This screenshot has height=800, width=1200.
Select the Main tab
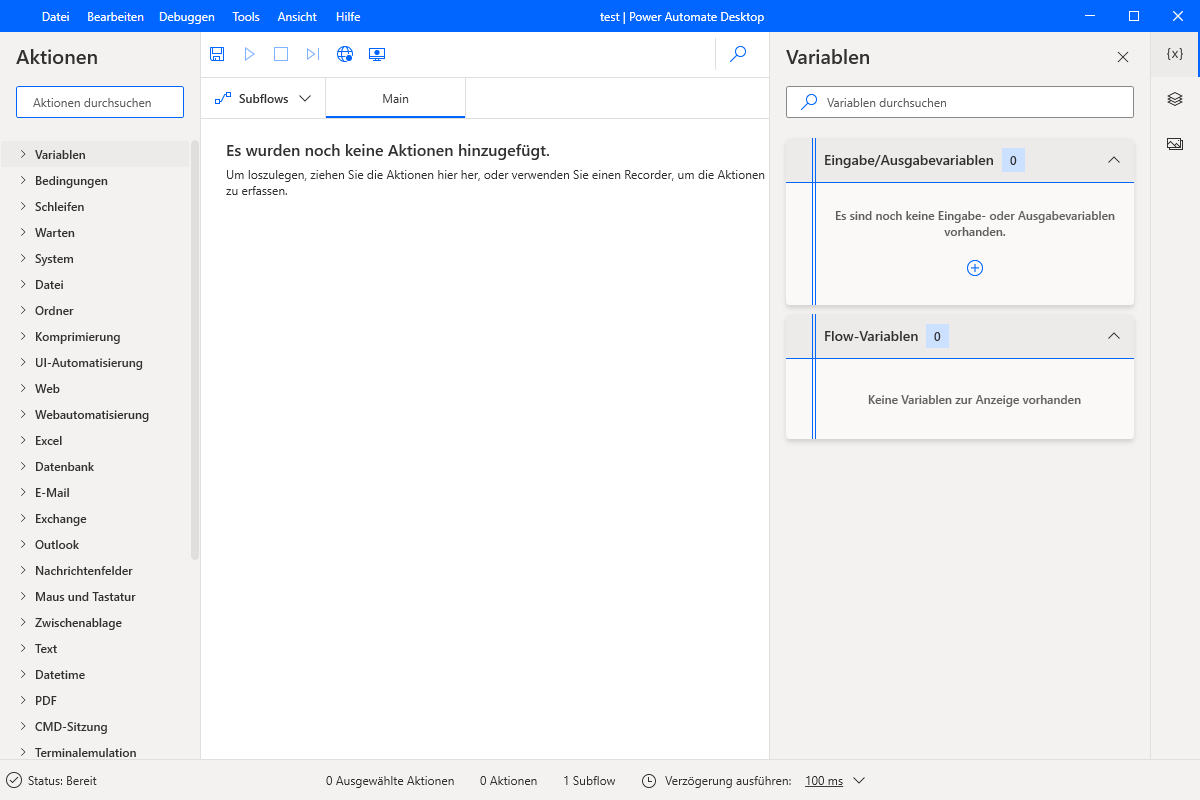(x=395, y=99)
